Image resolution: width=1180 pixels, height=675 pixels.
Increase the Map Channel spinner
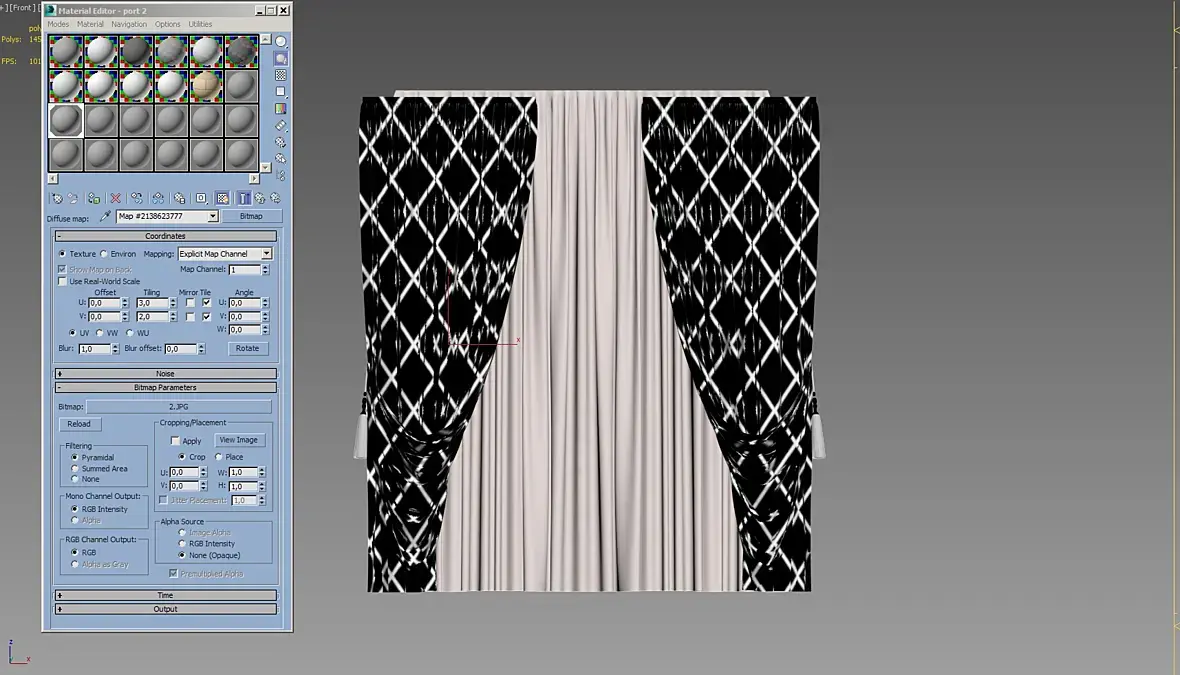point(266,266)
